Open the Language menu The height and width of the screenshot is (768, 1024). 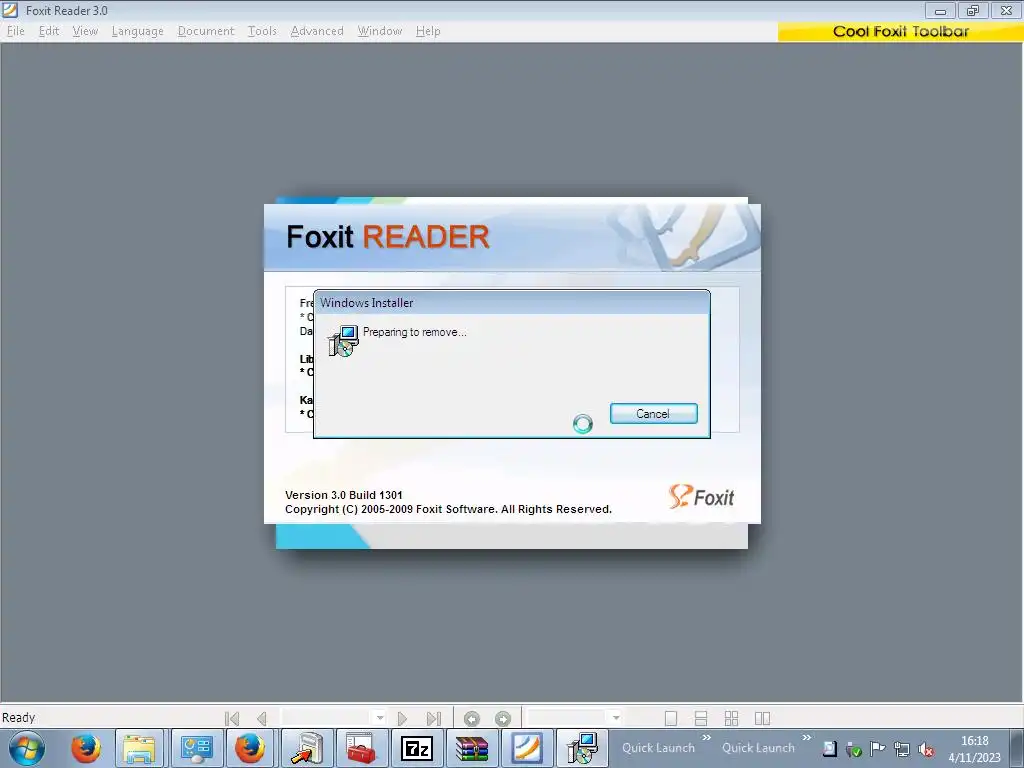point(138,31)
